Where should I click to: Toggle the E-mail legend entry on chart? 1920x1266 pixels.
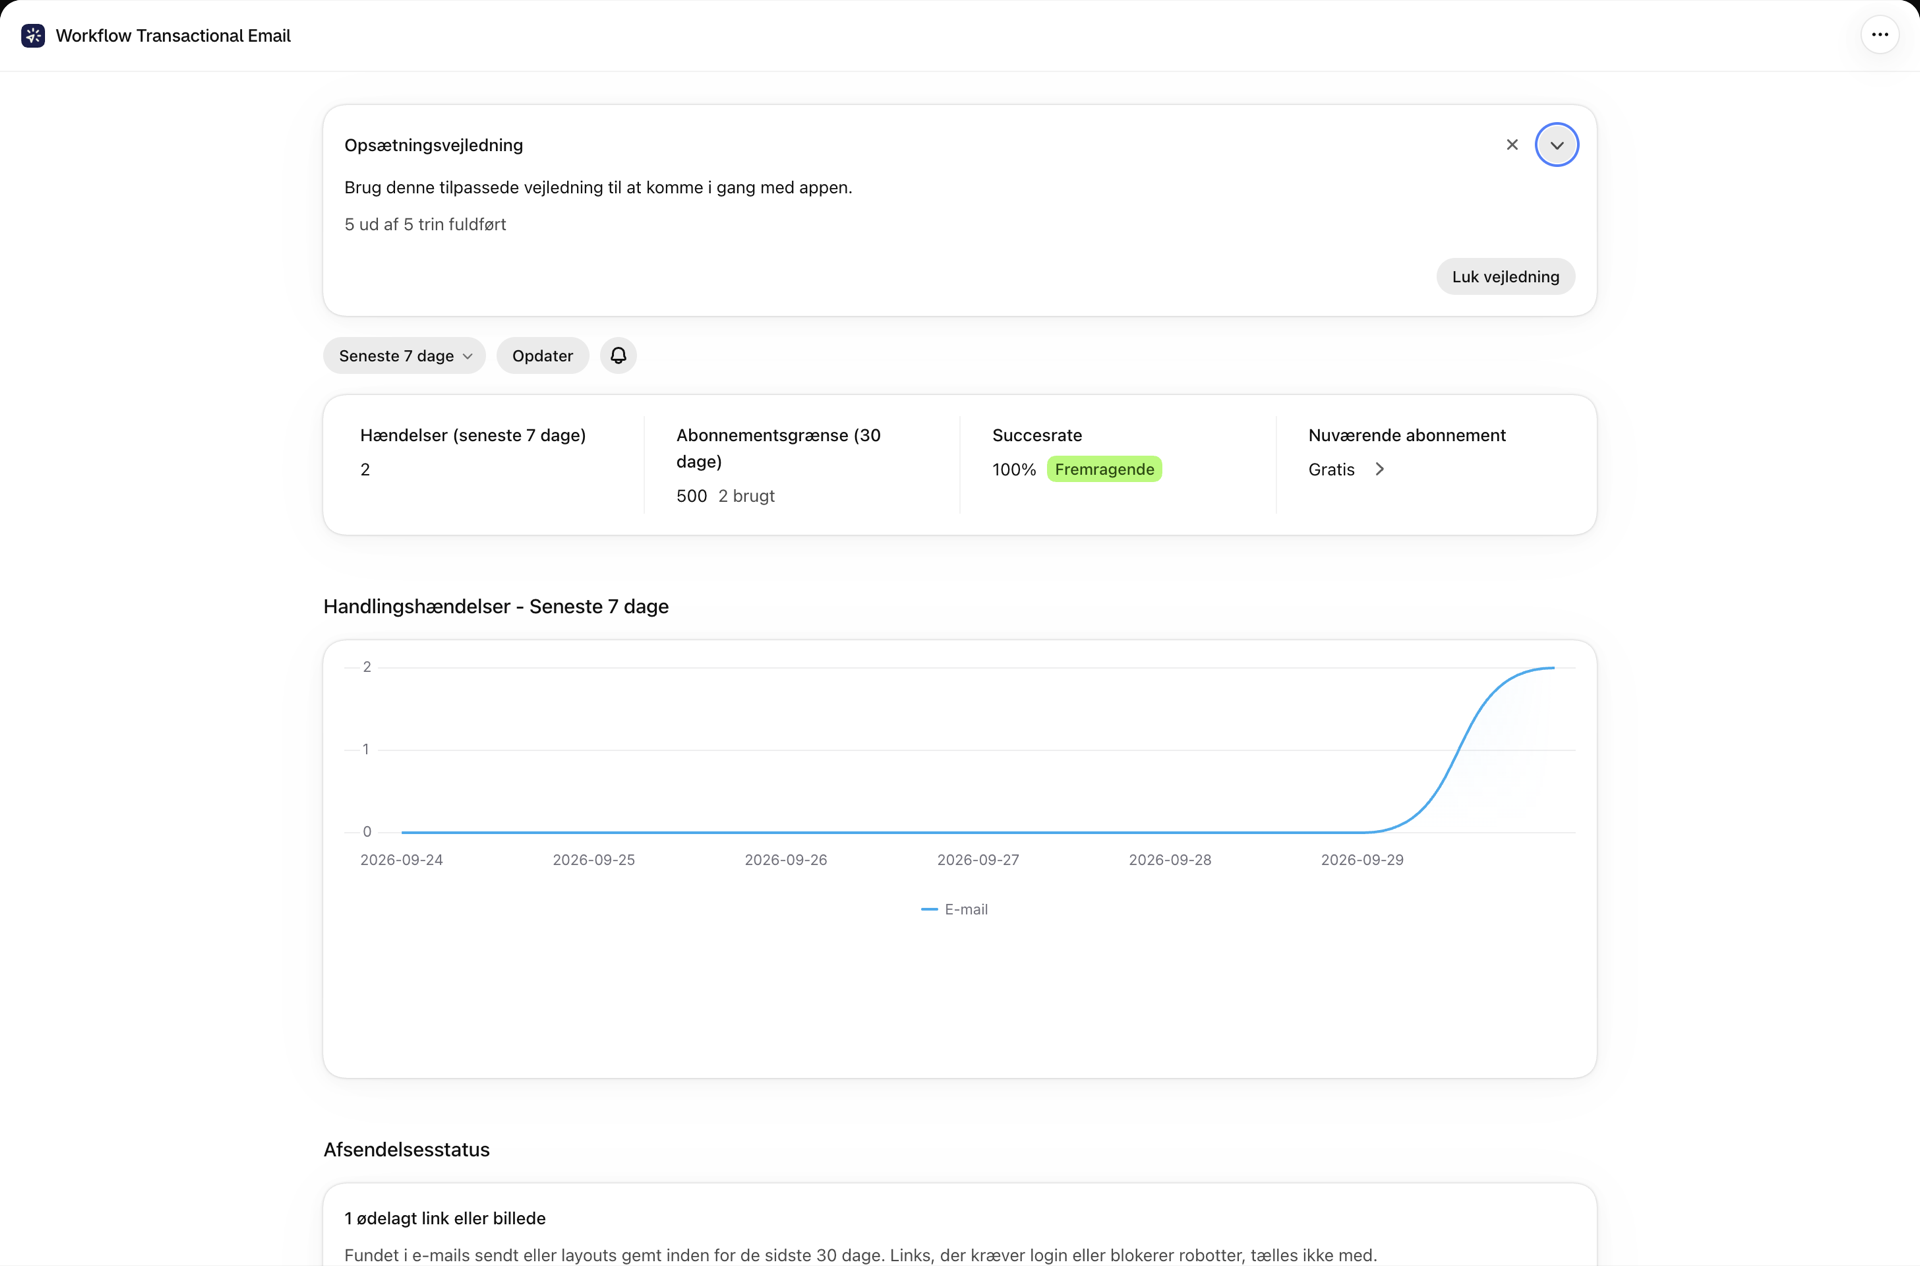click(x=954, y=909)
